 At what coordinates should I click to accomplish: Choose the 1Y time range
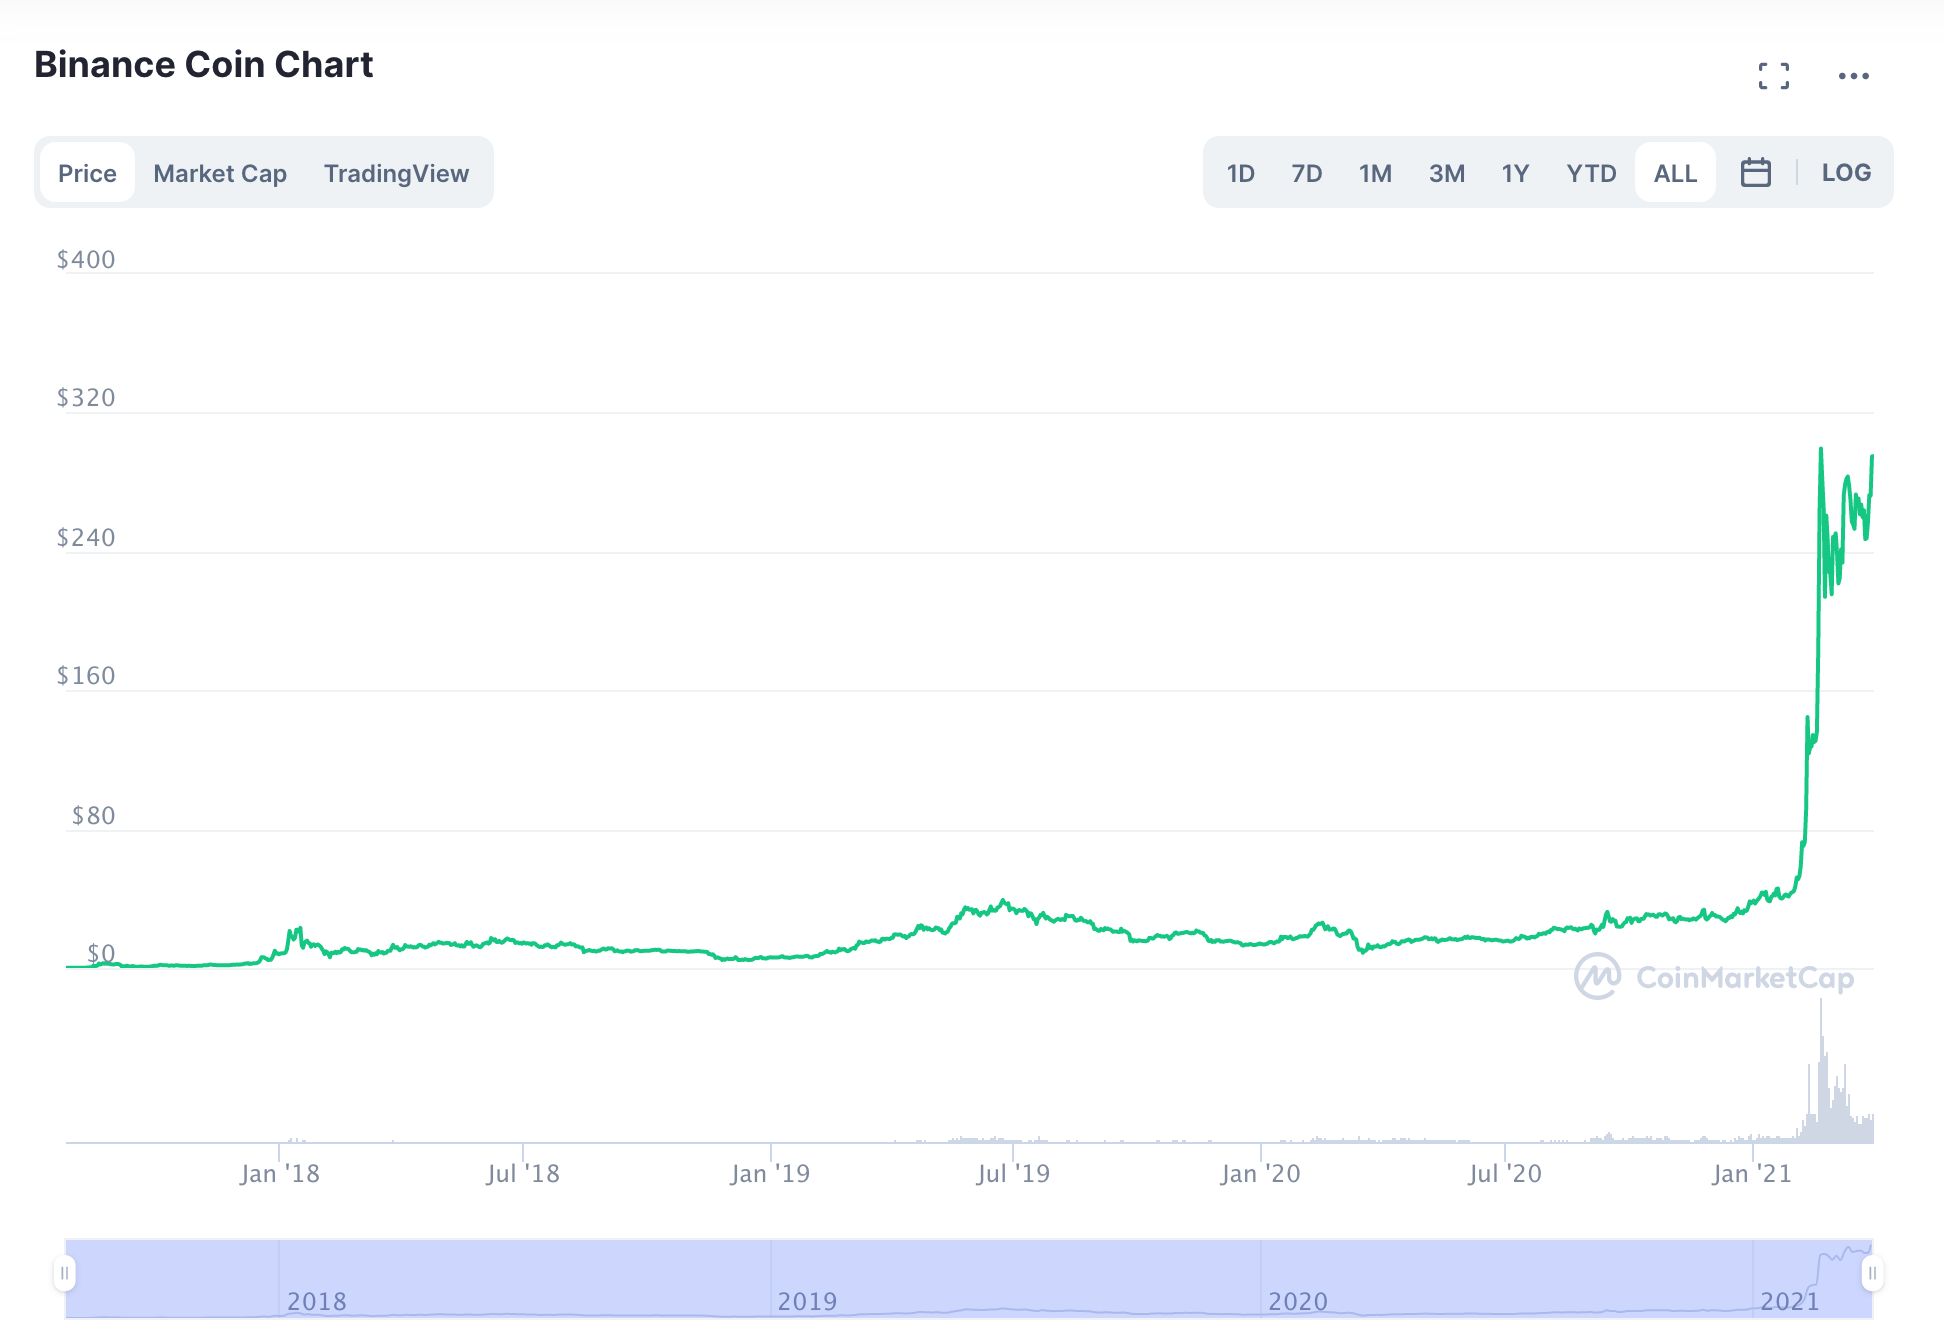pyautogui.click(x=1515, y=173)
